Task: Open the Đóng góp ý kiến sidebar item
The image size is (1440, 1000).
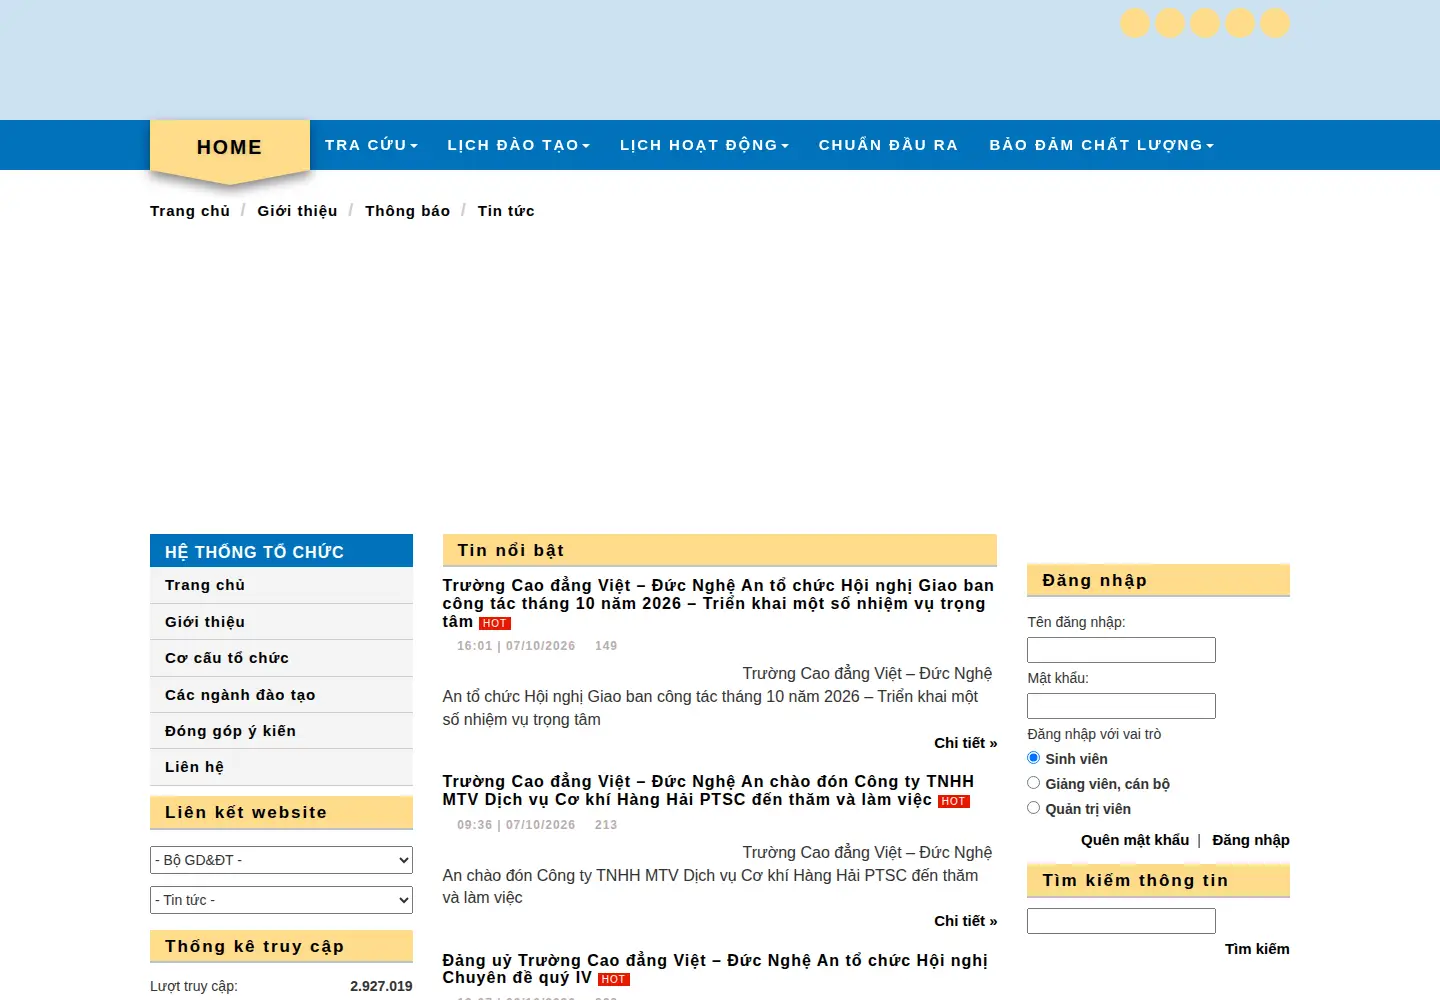Action: coord(281,731)
